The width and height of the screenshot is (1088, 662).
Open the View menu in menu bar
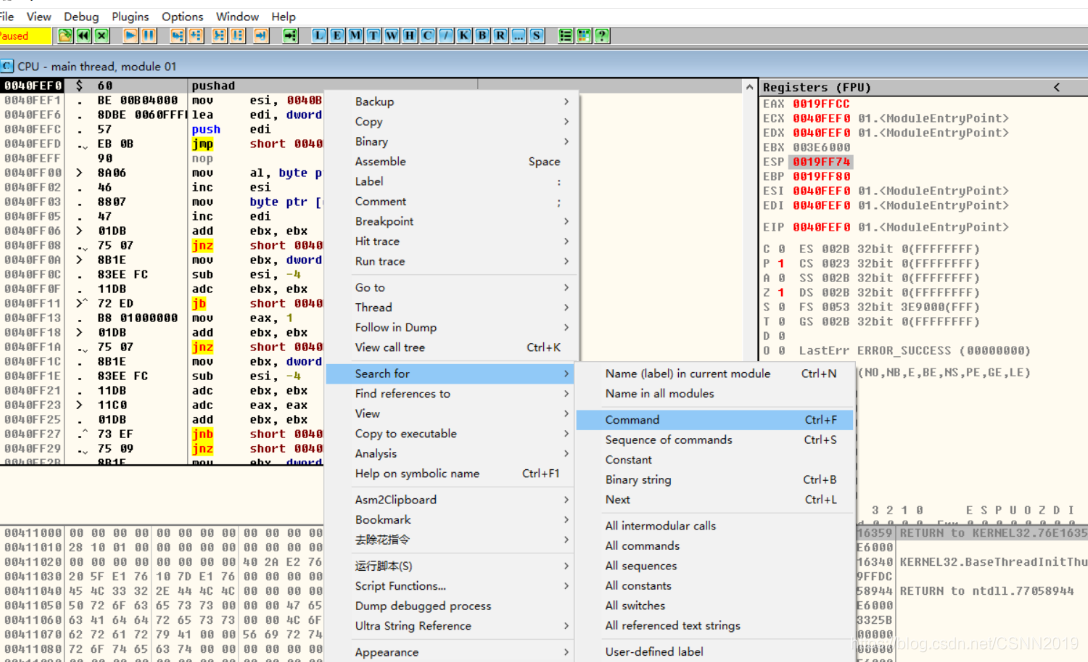coord(39,17)
